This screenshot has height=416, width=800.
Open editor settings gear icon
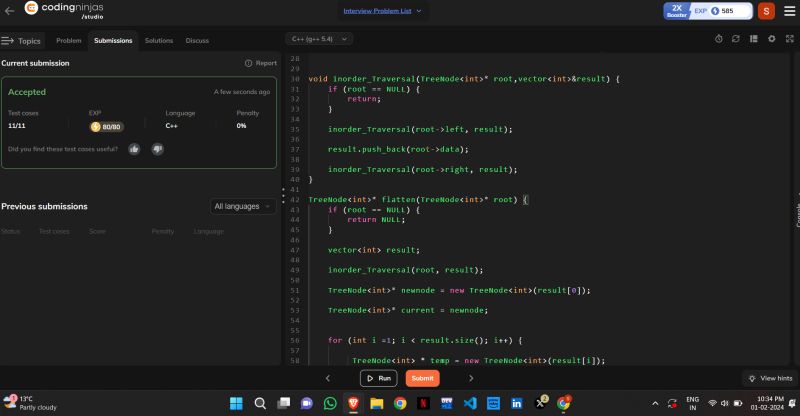(771, 39)
